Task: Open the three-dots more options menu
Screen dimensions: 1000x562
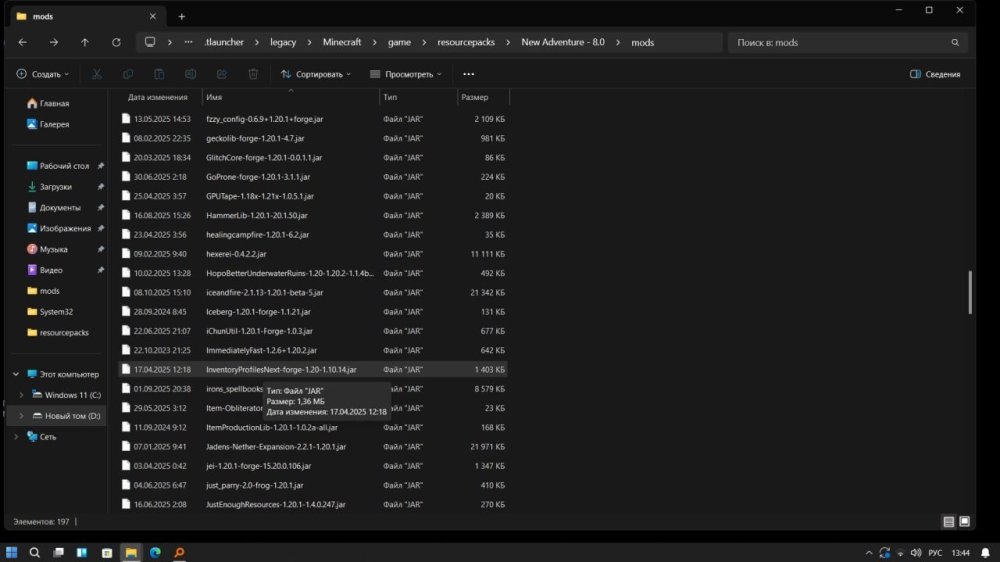Action: point(469,74)
